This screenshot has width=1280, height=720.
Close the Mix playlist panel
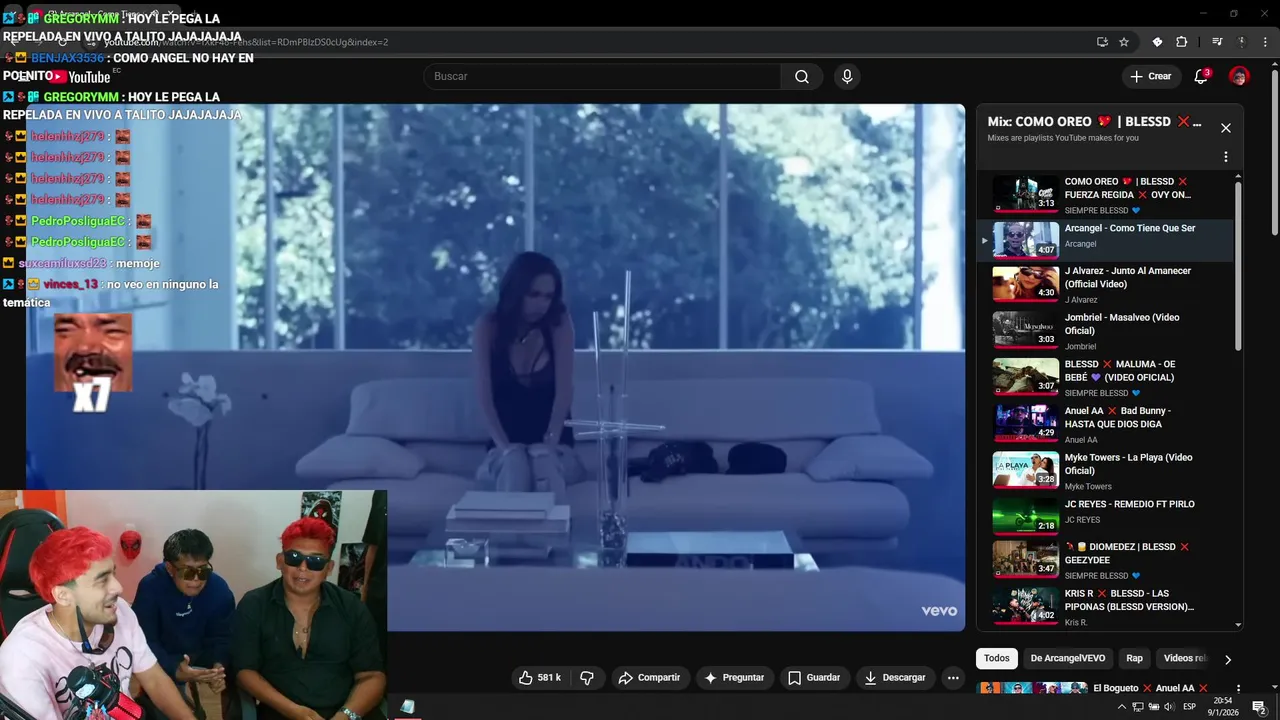coord(1226,128)
